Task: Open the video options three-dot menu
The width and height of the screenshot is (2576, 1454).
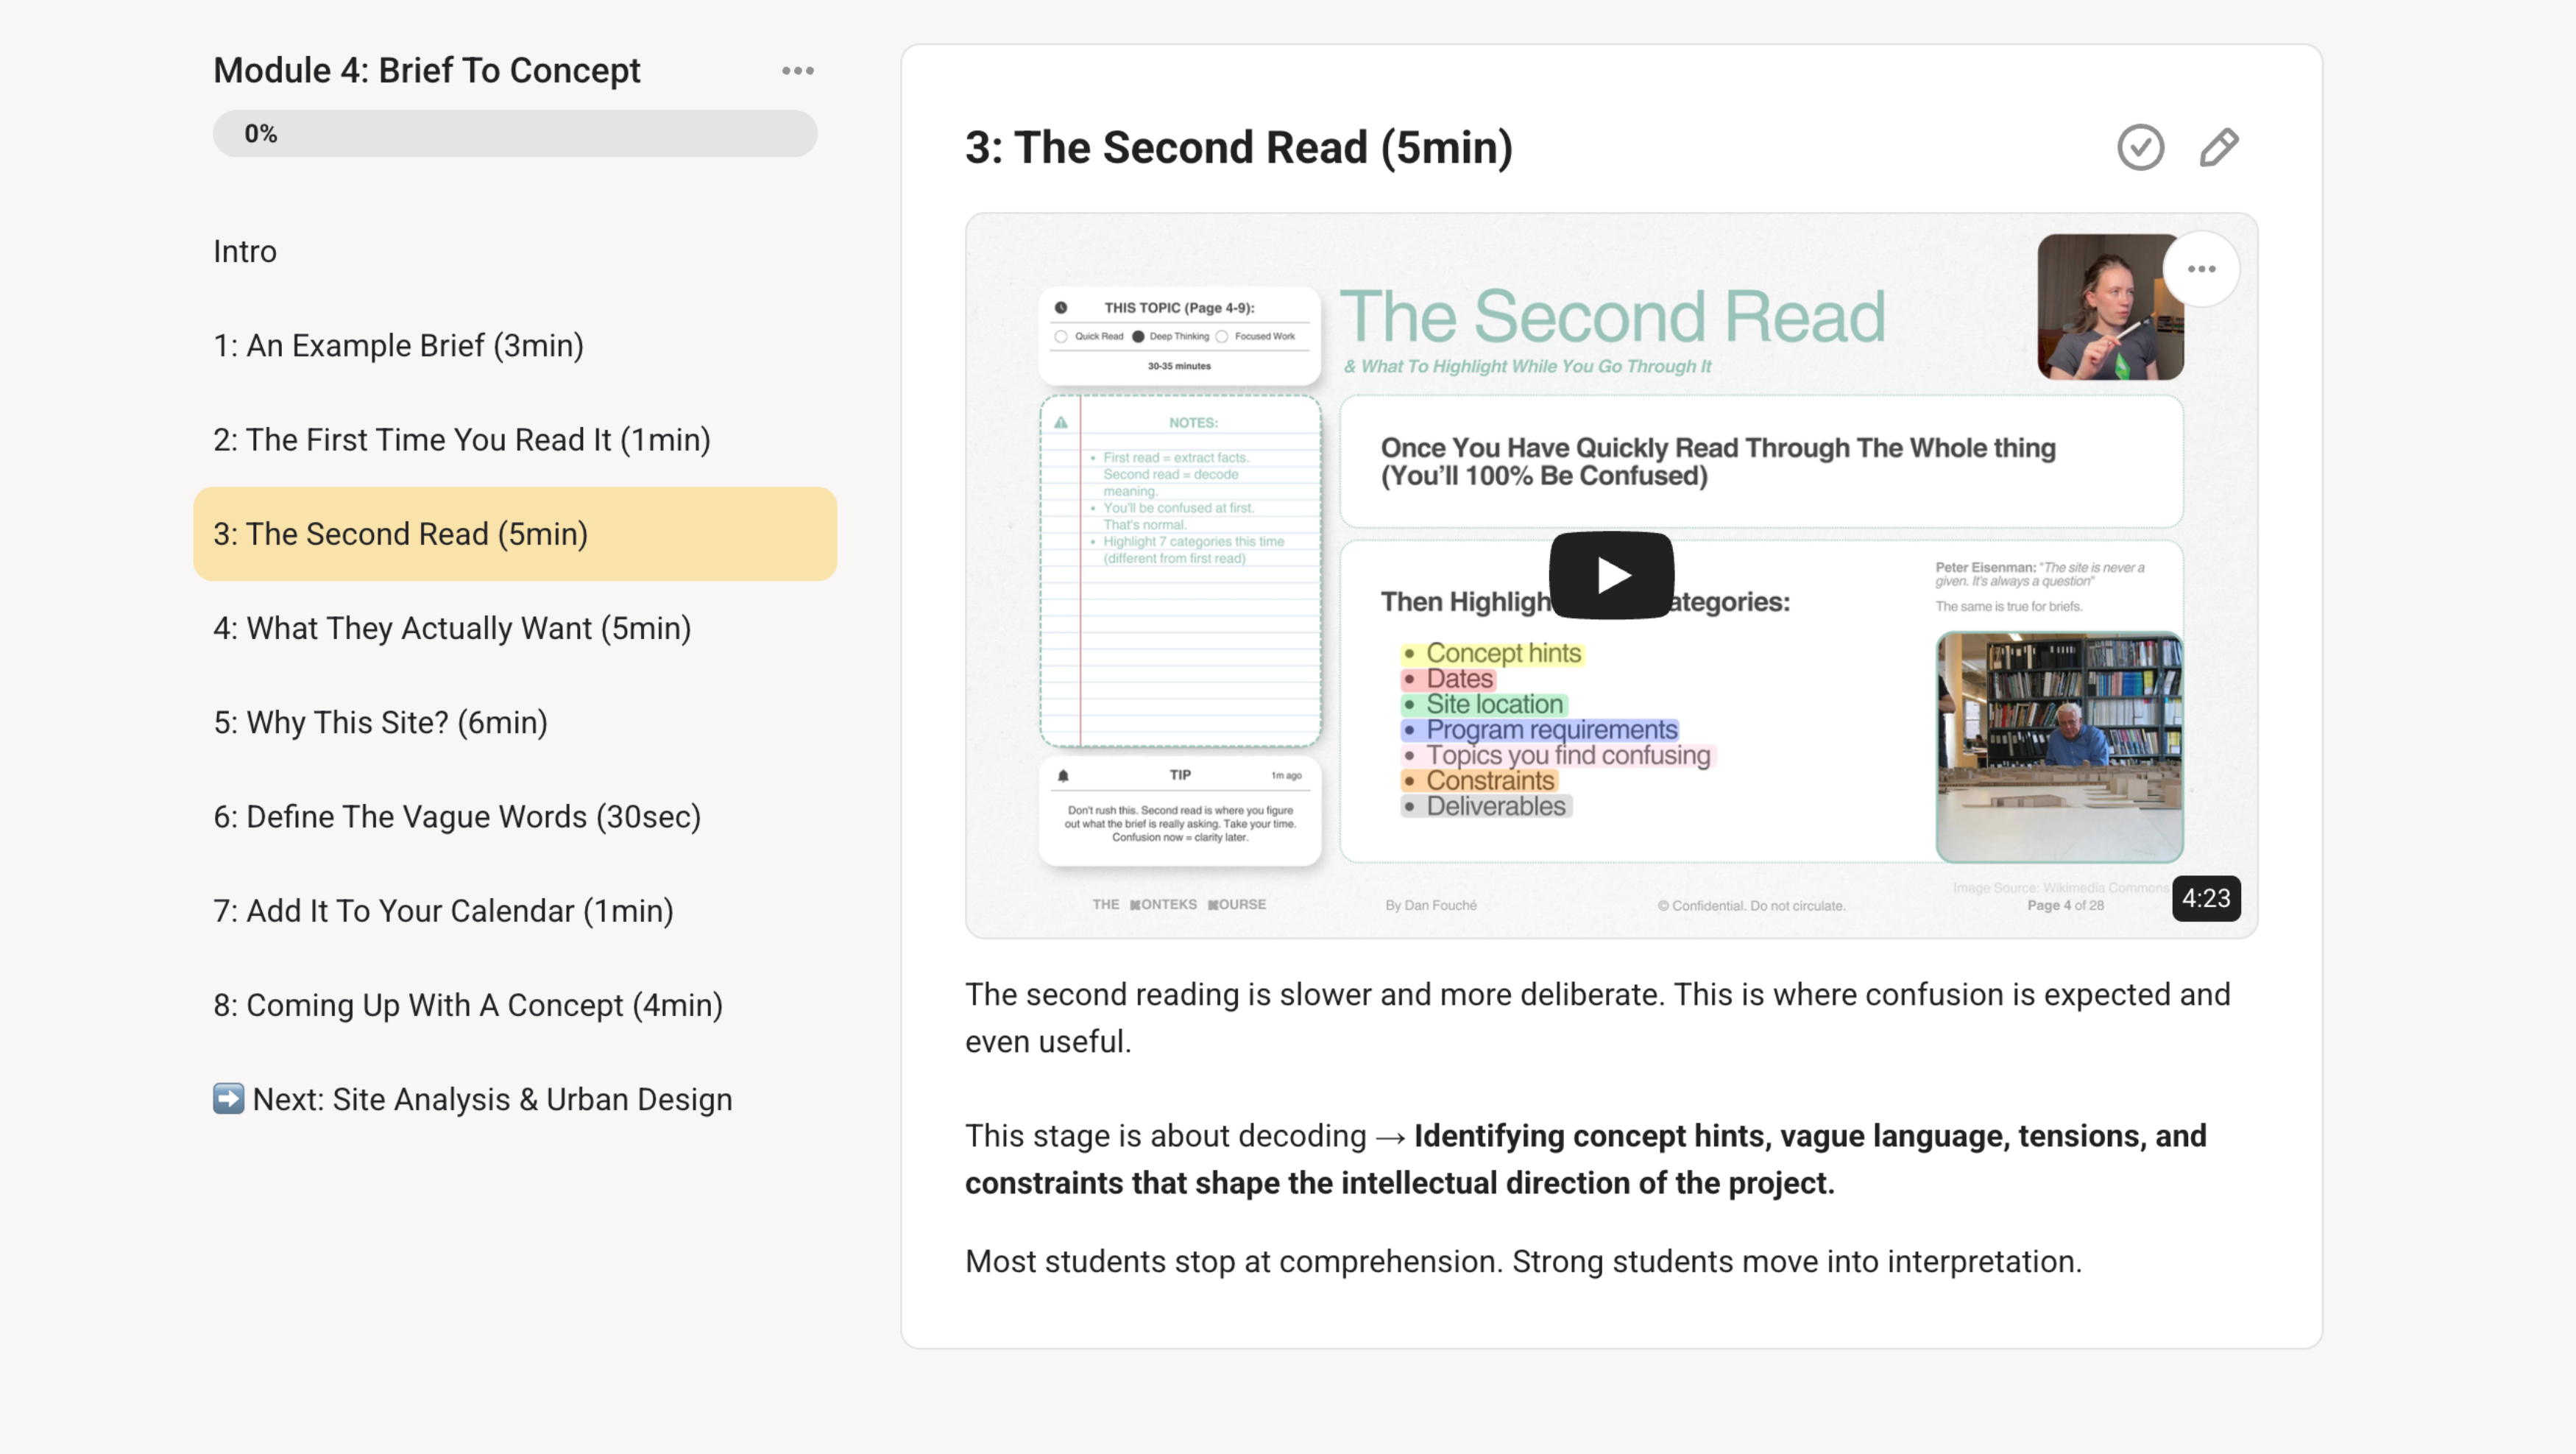Action: 2201,269
